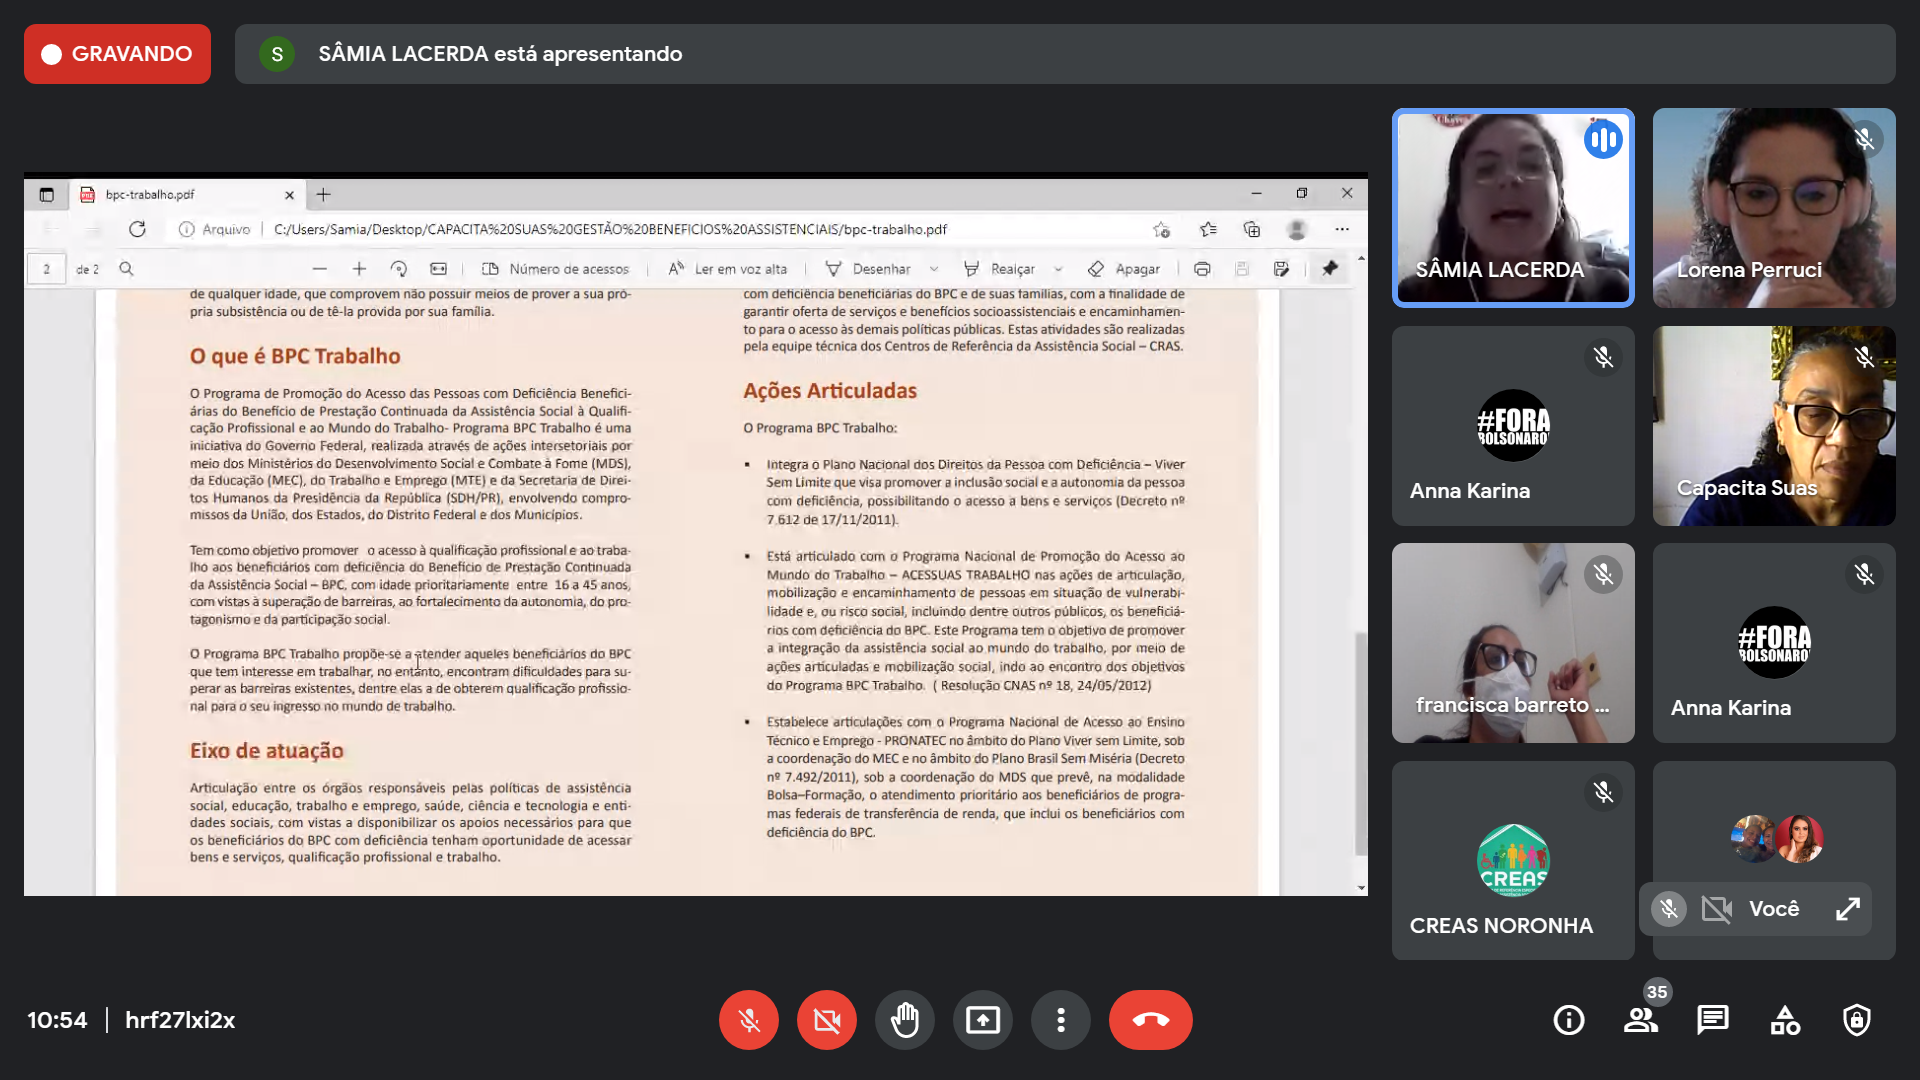The image size is (1920, 1080).
Task: Toggle mic on the Você self tile
Action: [1668, 909]
